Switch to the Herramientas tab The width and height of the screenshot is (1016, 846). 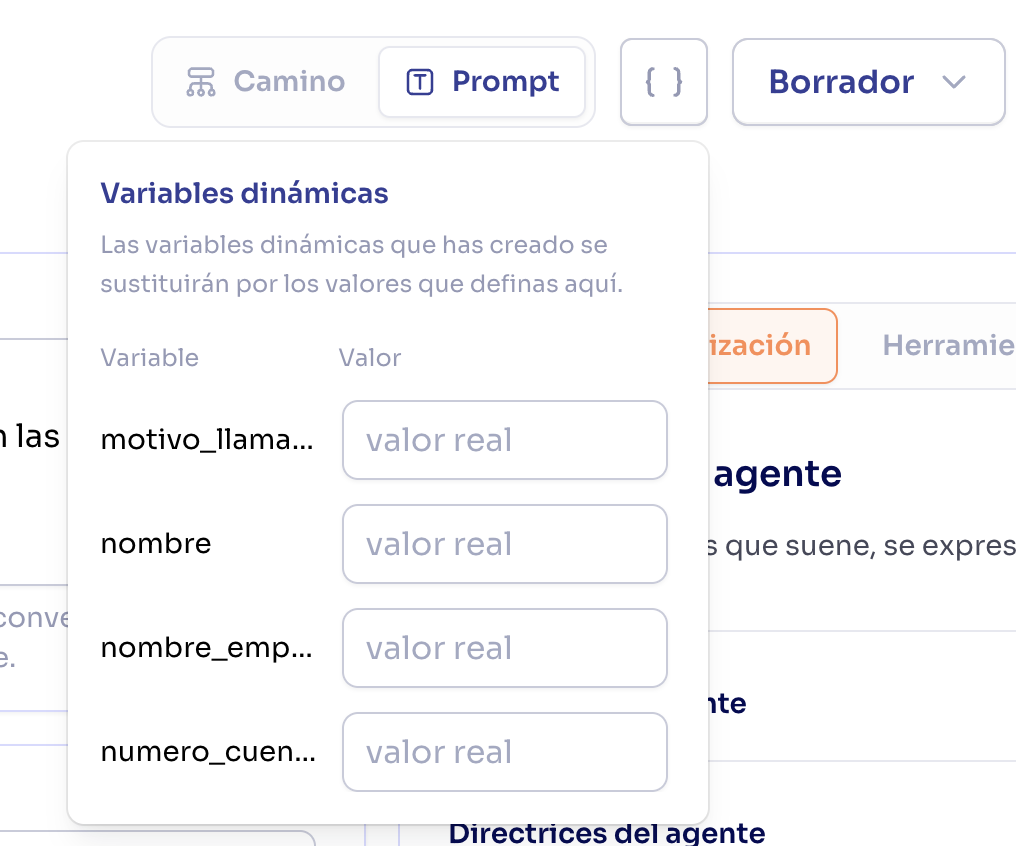[x=948, y=345]
